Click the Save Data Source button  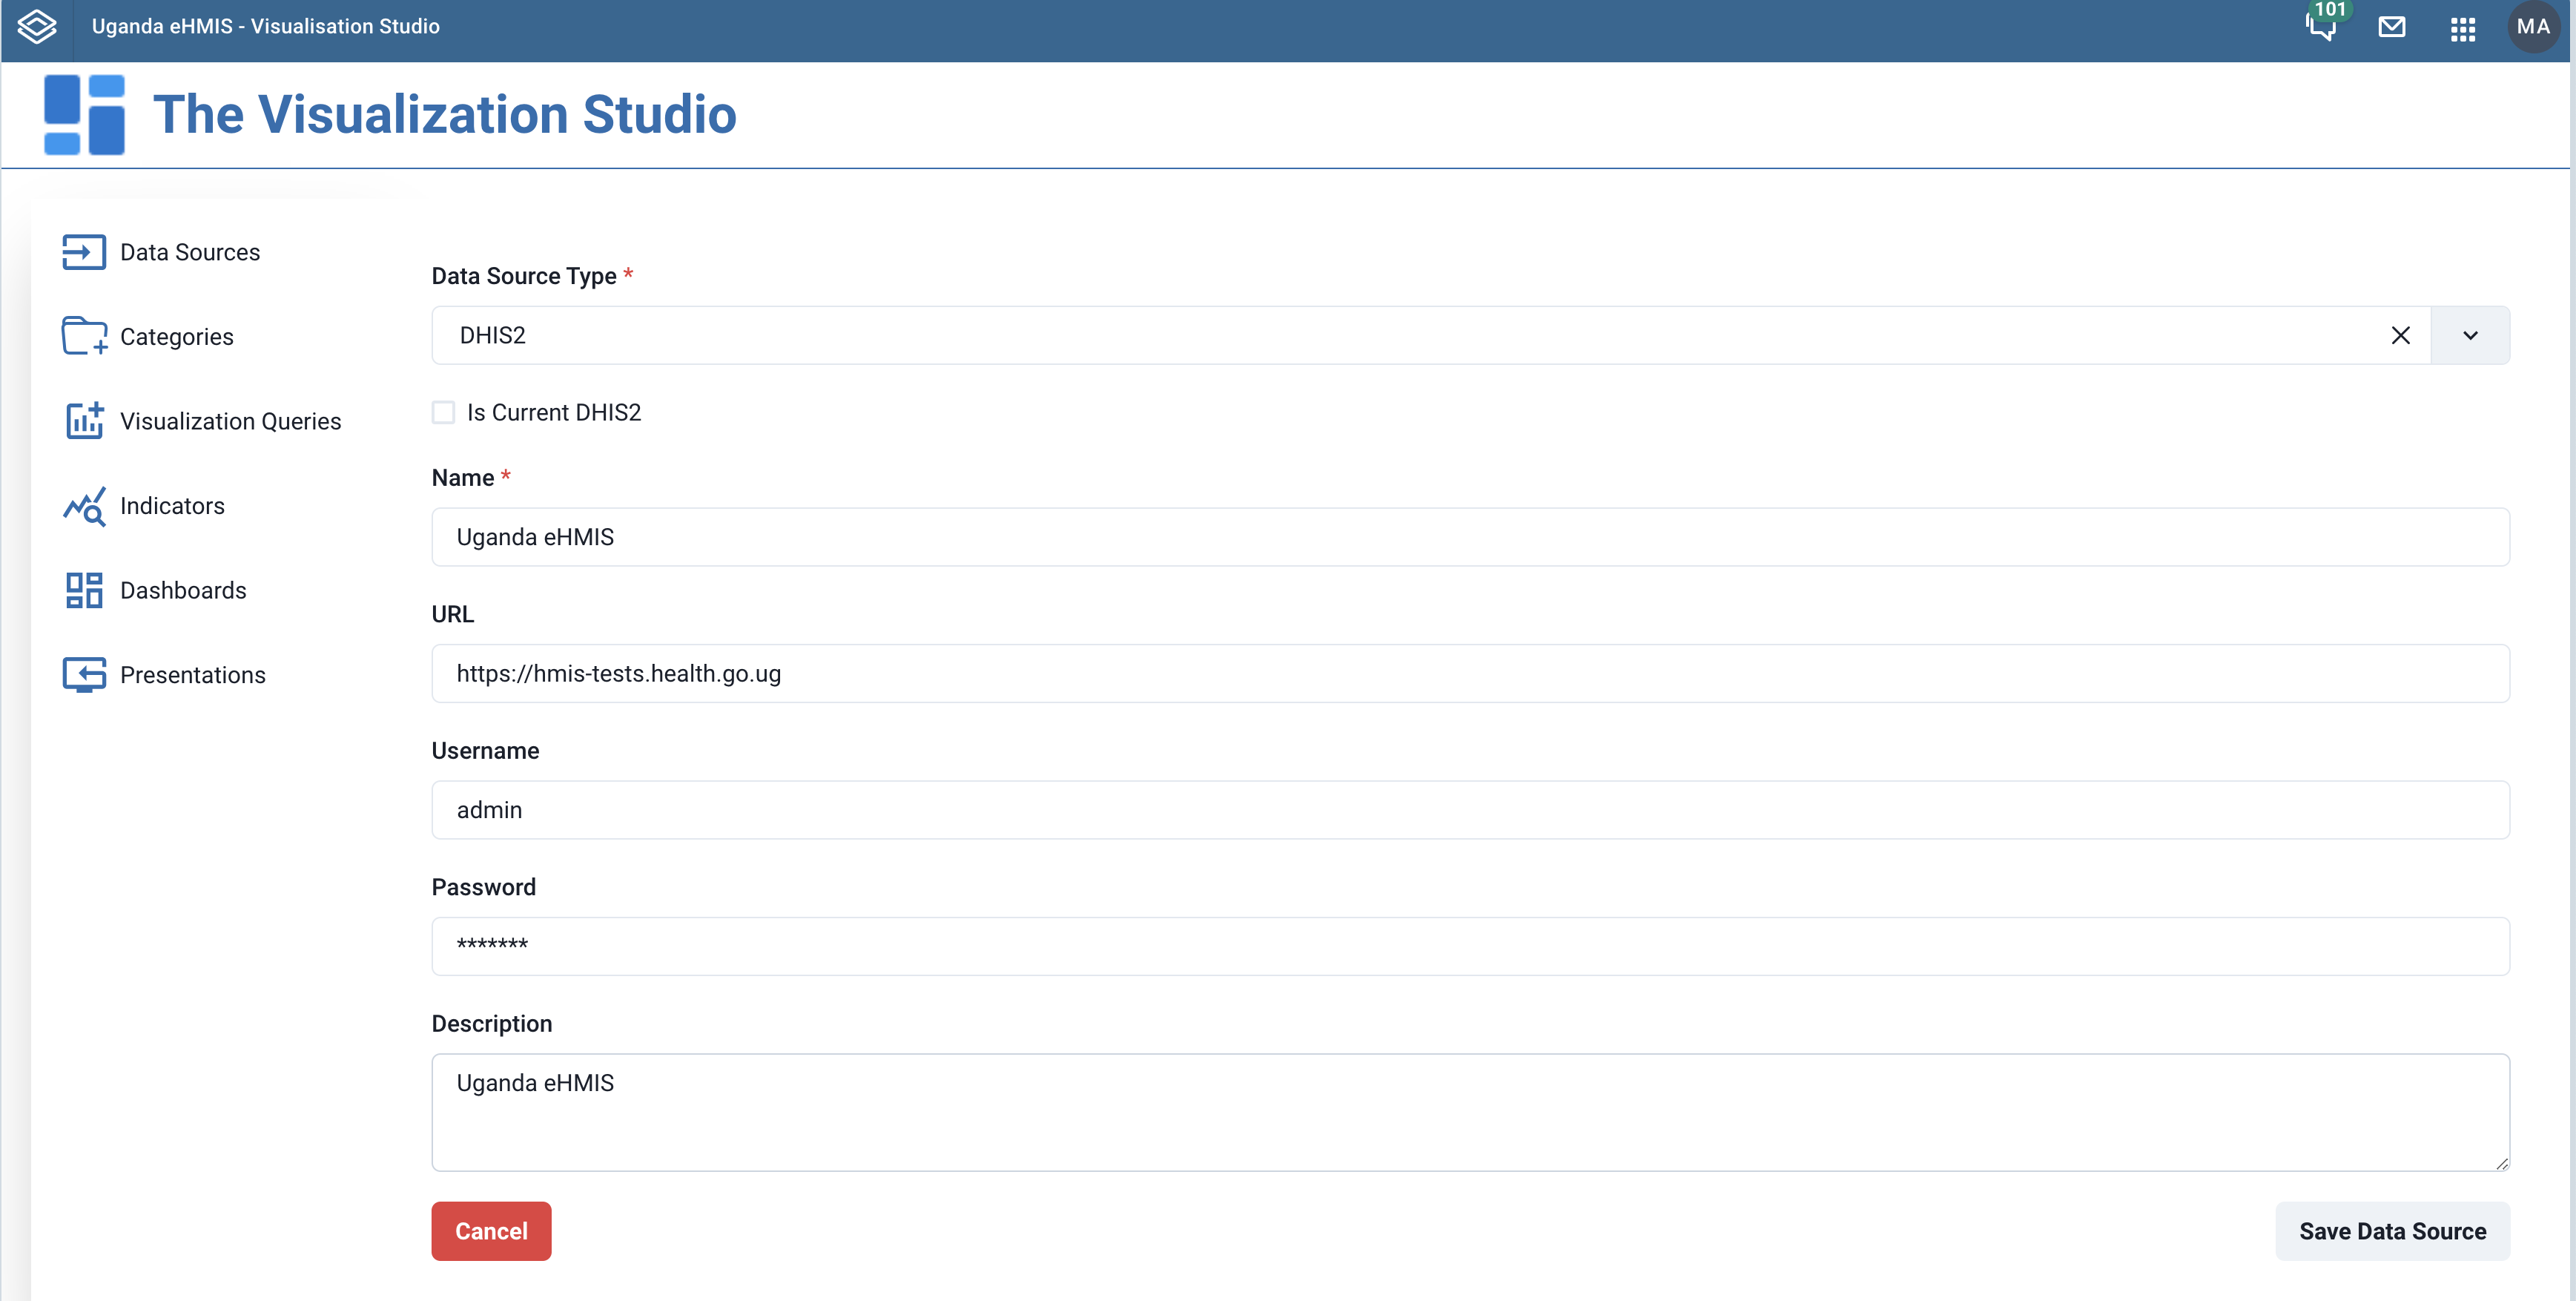click(x=2392, y=1231)
